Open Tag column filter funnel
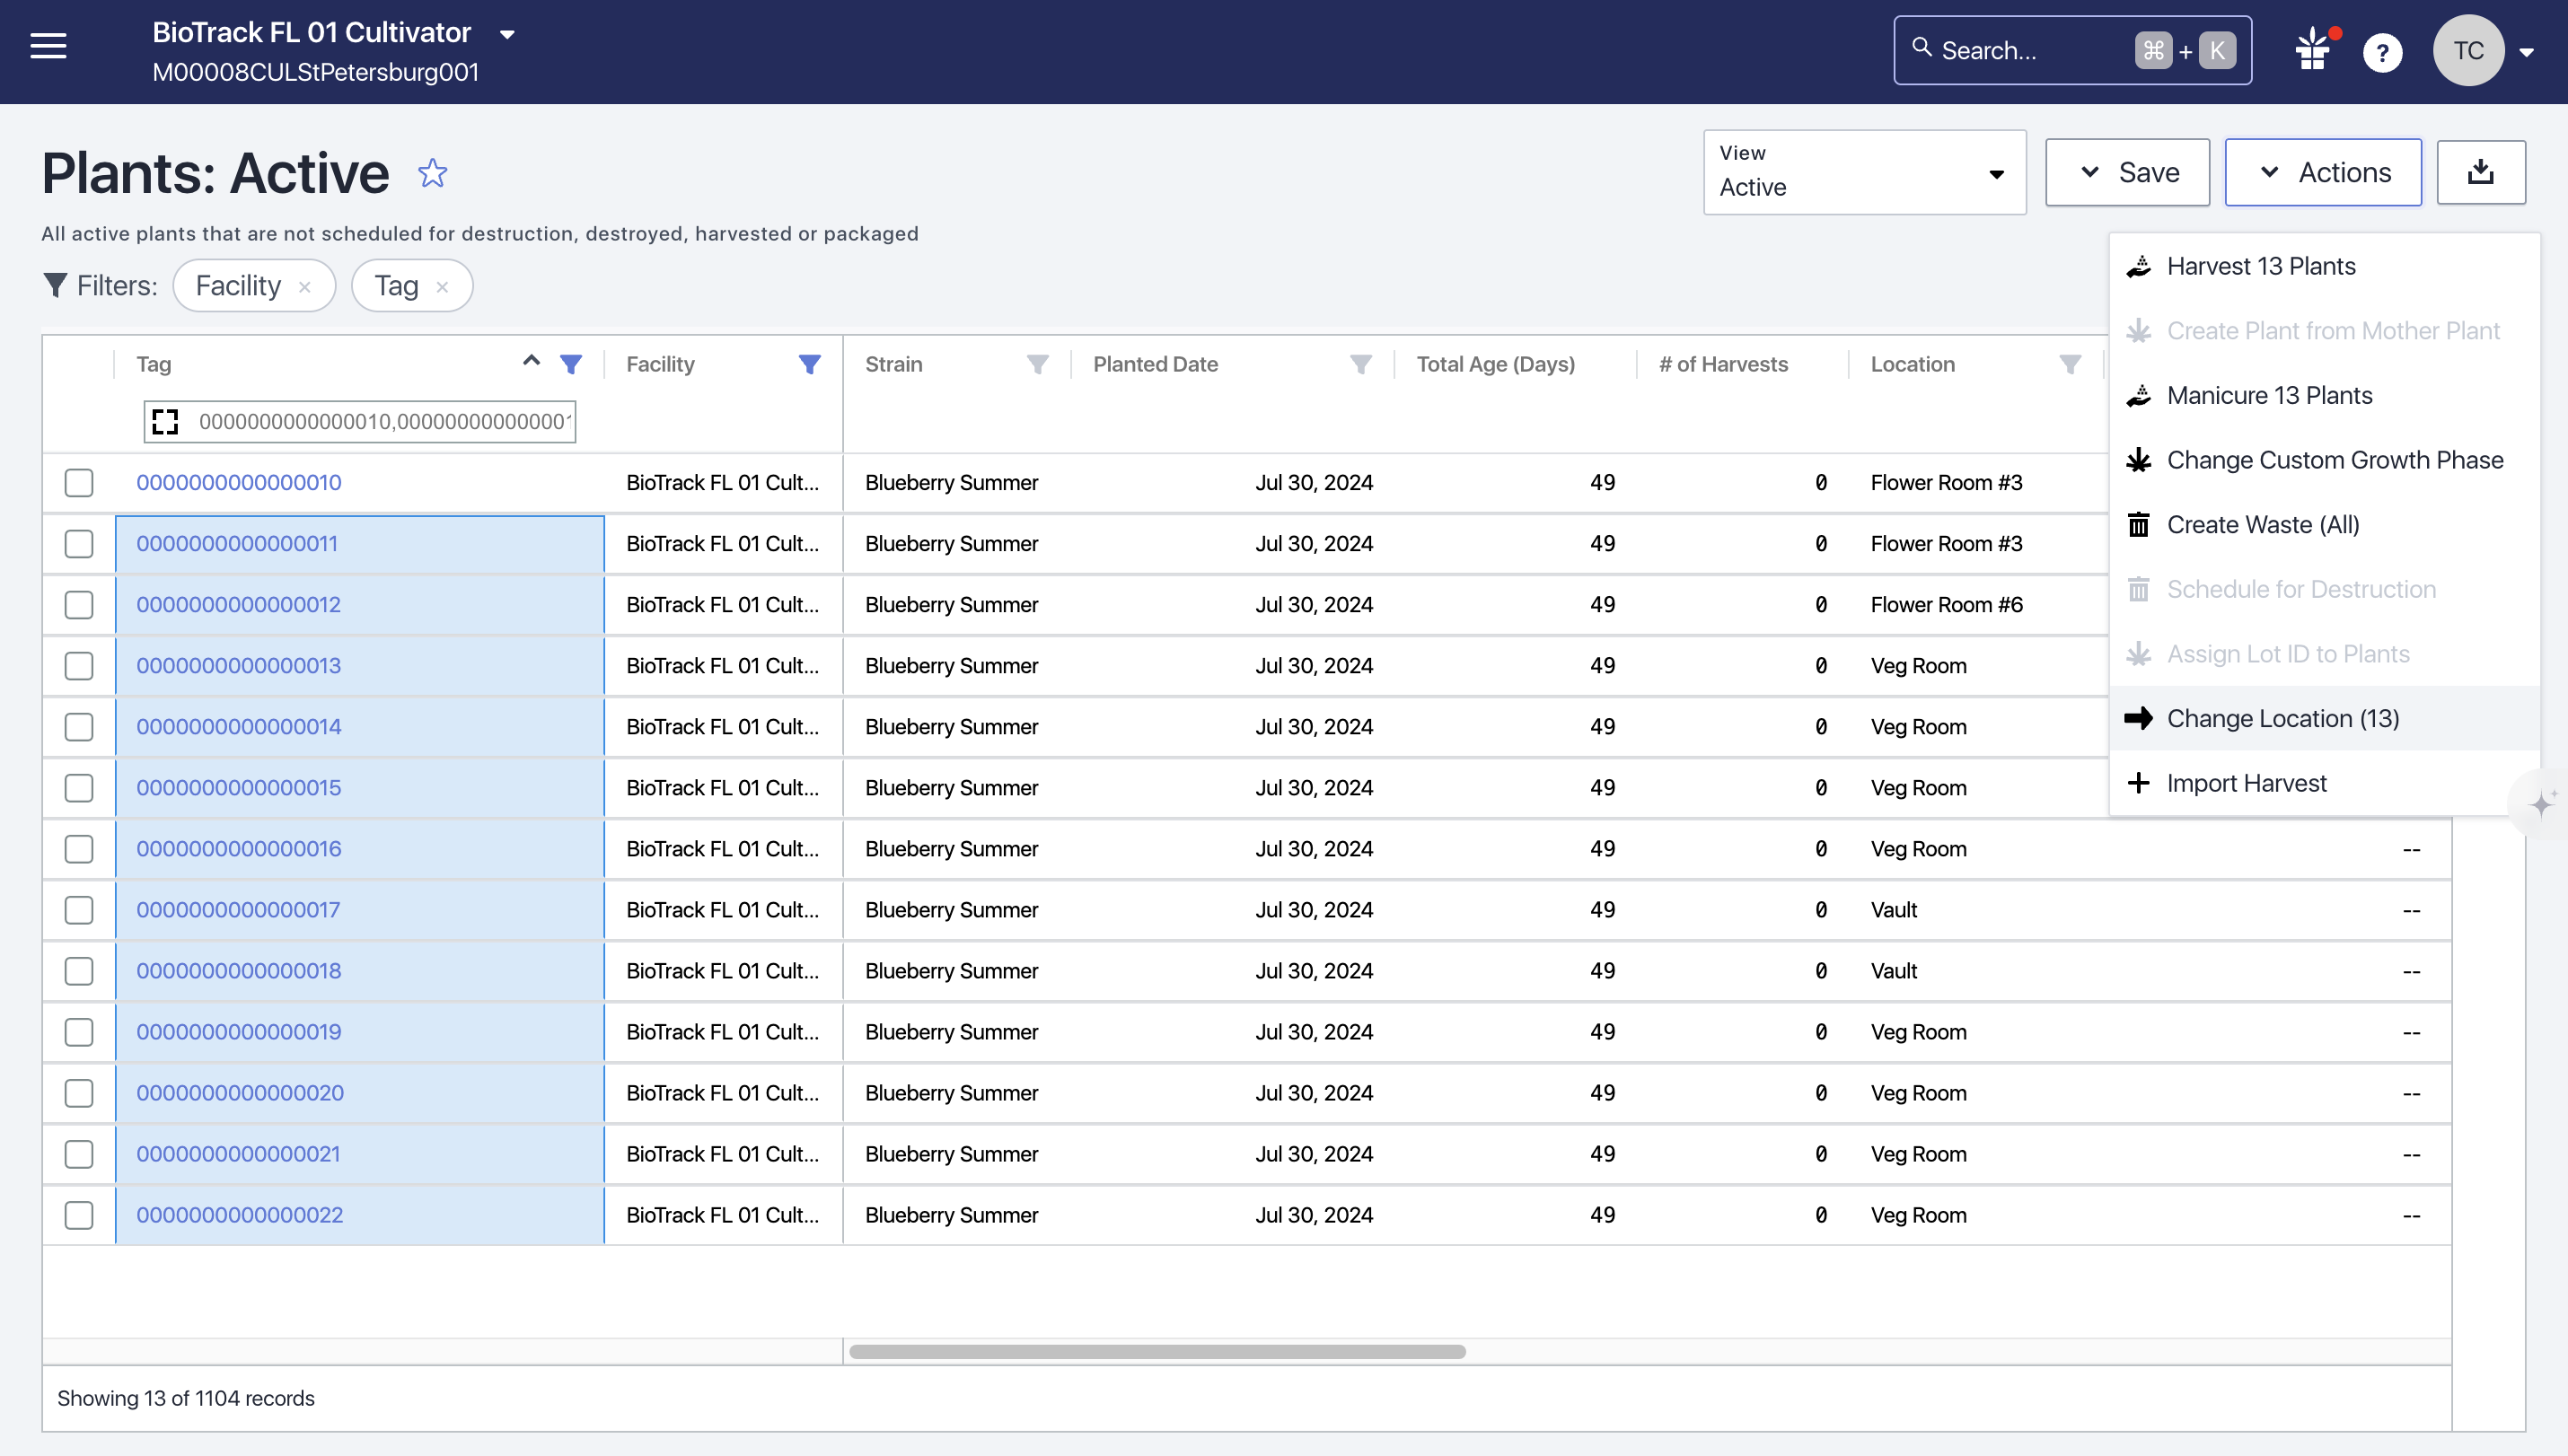The image size is (2568, 1456). [571, 364]
